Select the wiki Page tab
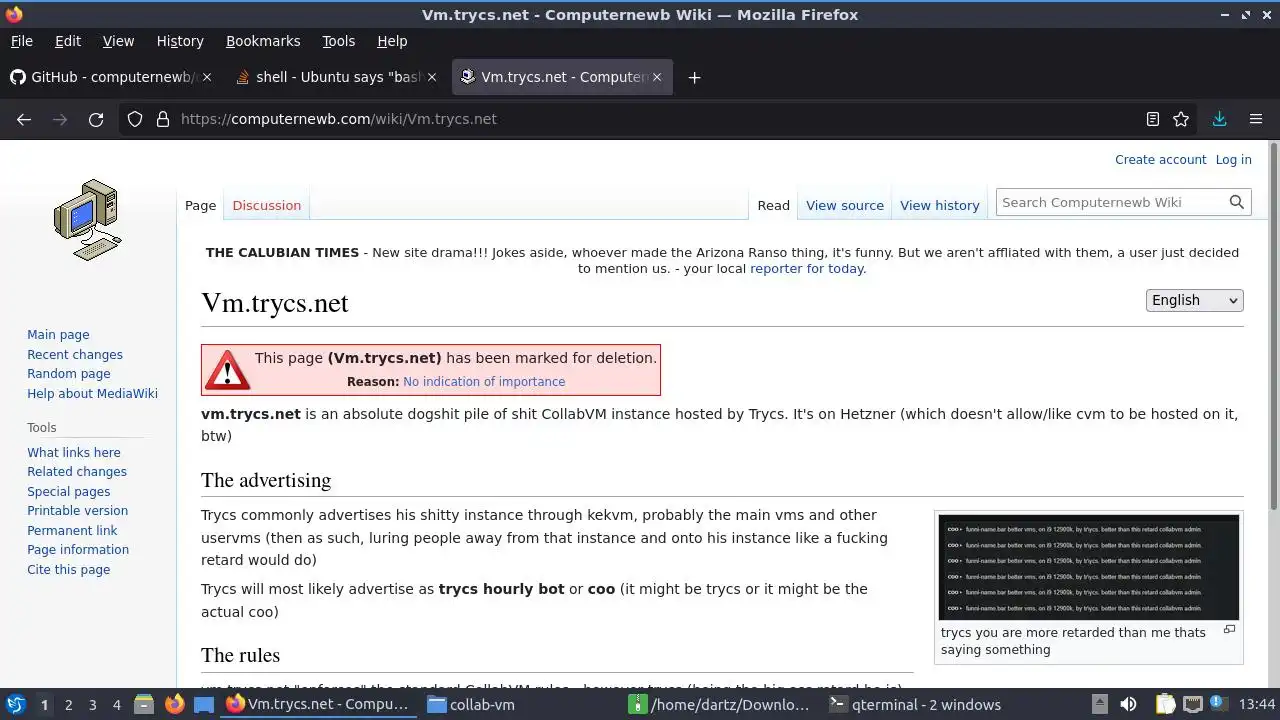The width and height of the screenshot is (1280, 720). (x=200, y=205)
